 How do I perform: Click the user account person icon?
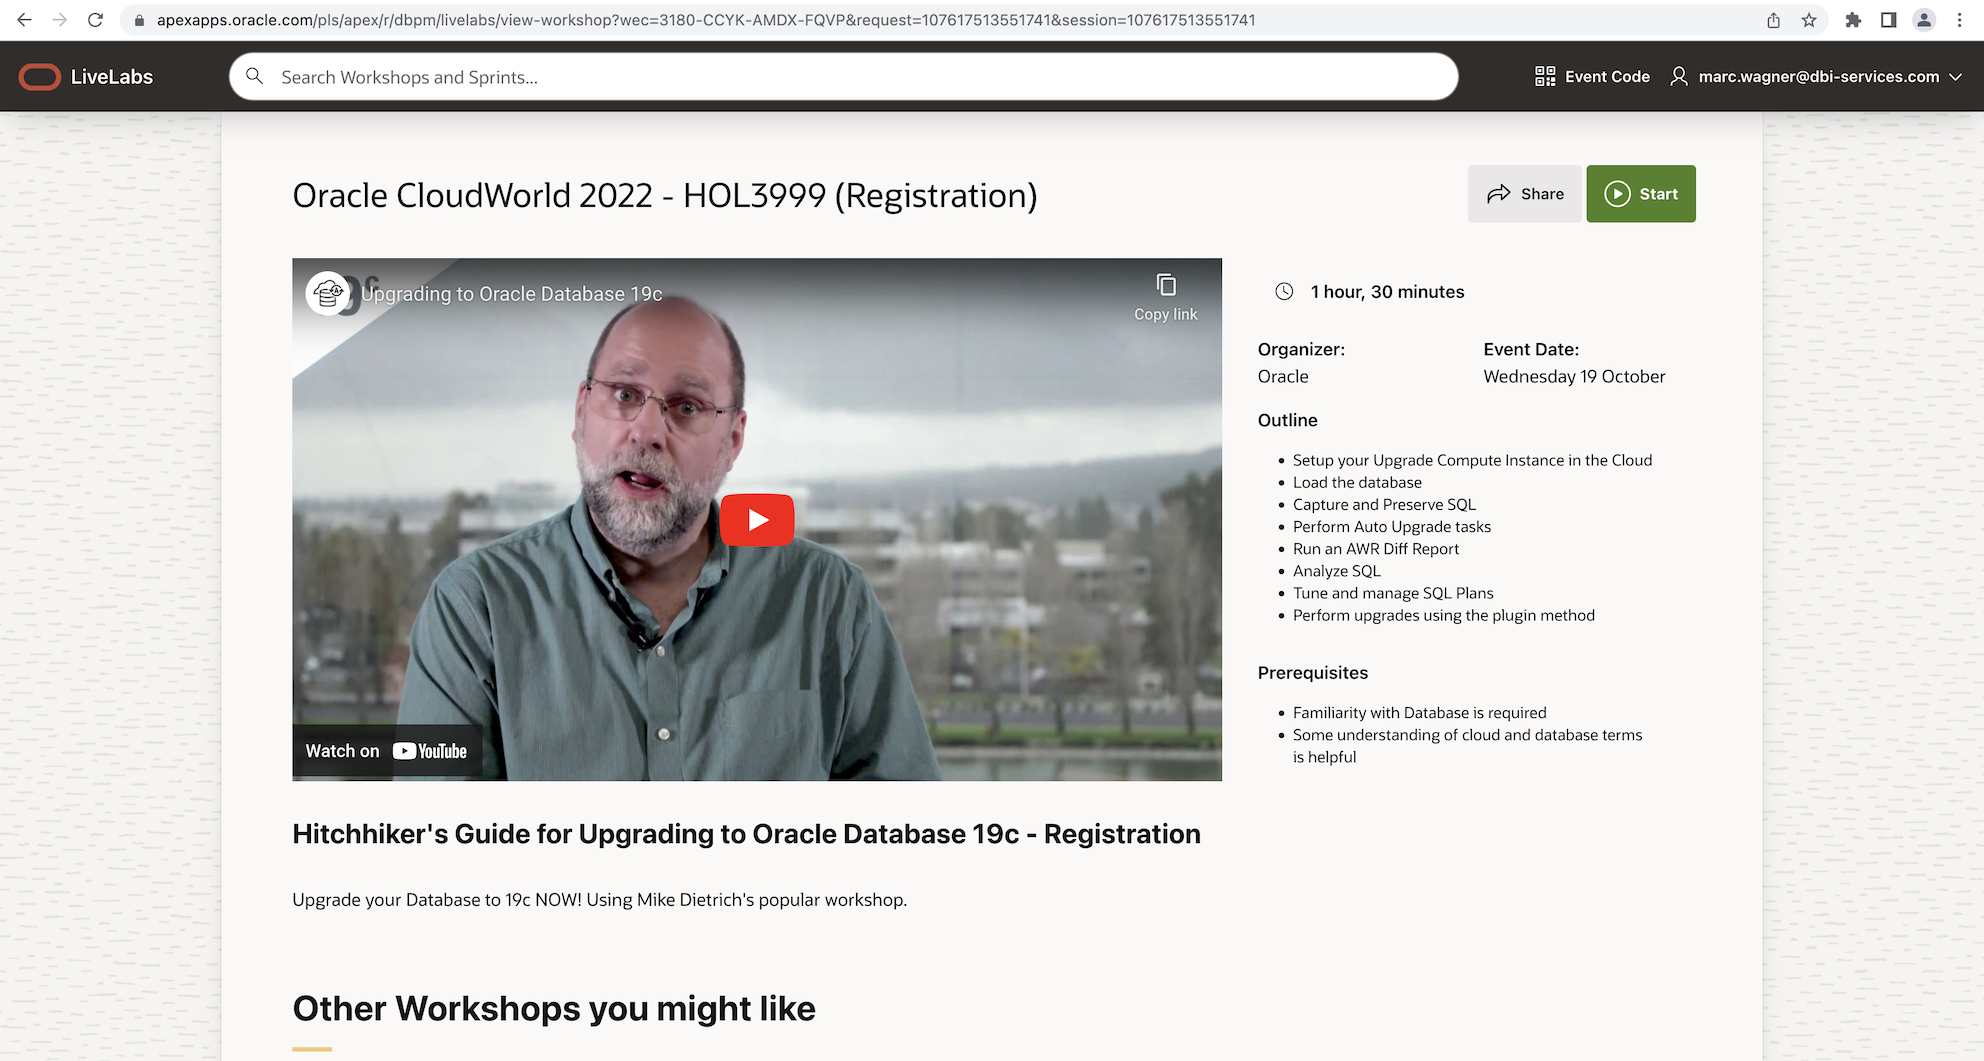pyautogui.click(x=1679, y=76)
